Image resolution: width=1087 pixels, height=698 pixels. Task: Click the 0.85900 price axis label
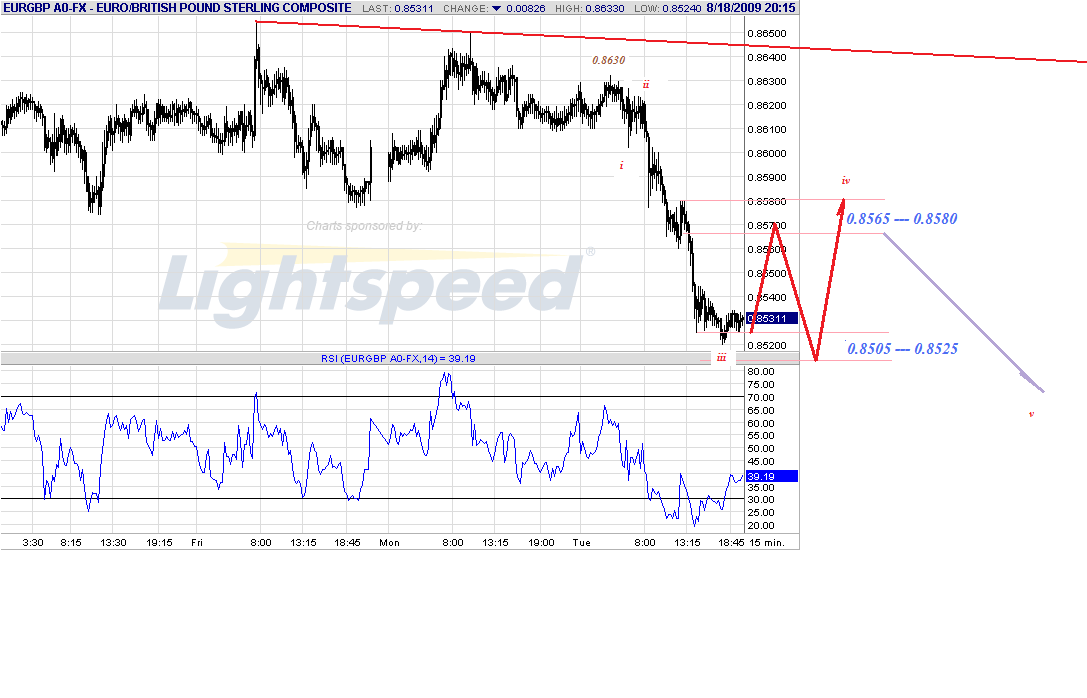point(767,177)
